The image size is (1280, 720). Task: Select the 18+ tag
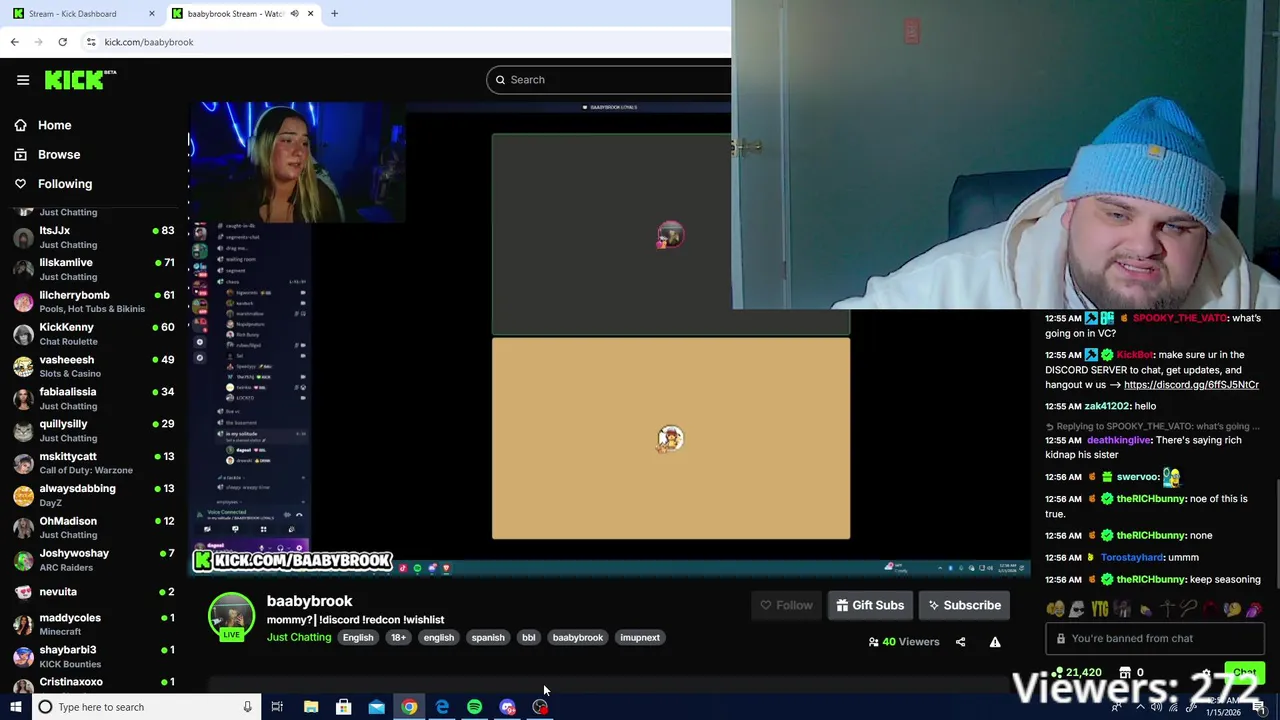(x=398, y=638)
